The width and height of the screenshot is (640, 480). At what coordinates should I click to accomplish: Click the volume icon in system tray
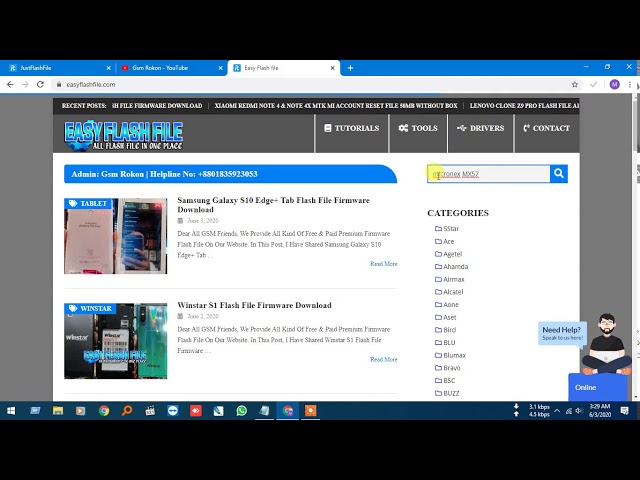[x=579, y=411]
